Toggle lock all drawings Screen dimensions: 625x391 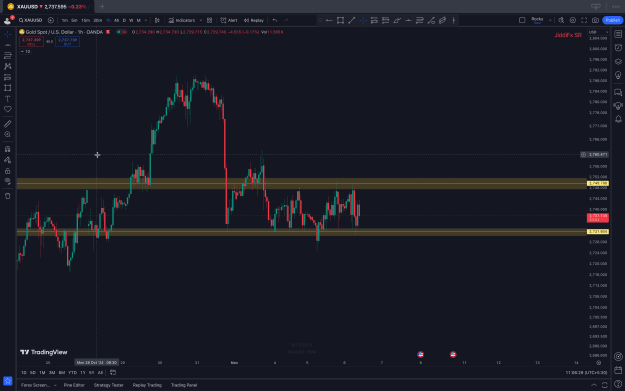8,171
